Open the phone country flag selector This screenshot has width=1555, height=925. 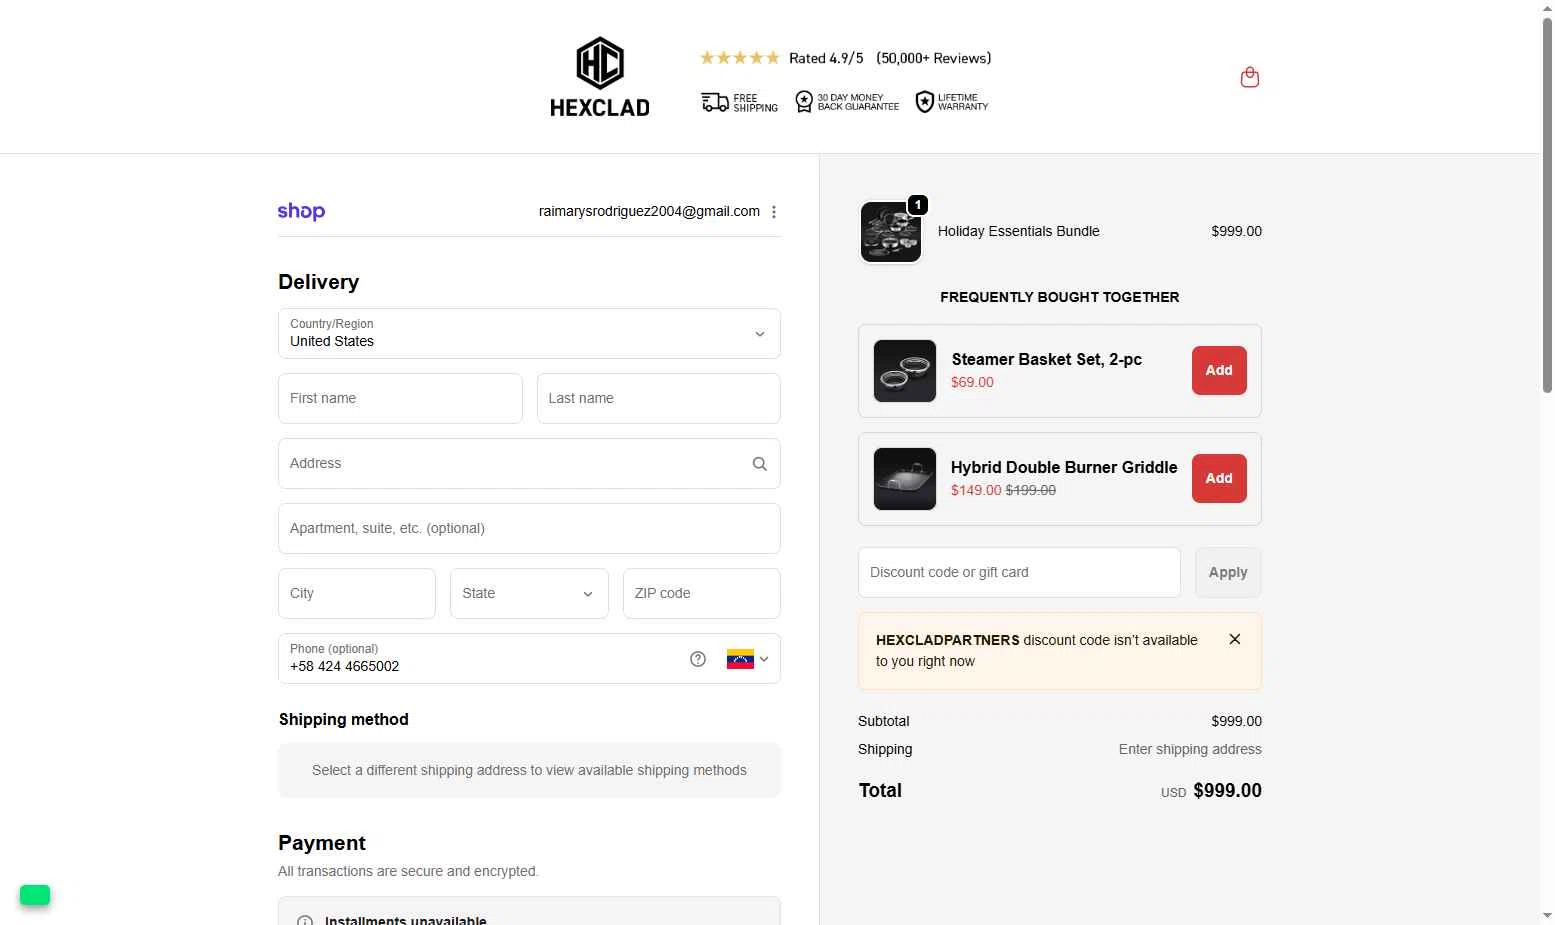(747, 659)
